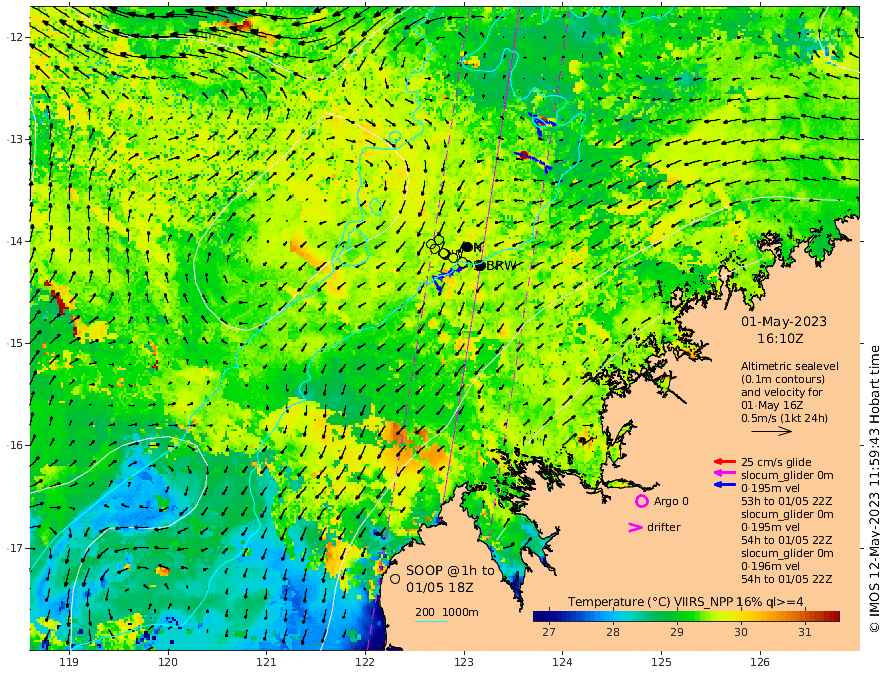880x680 pixels.
Task: Click latitude axis label -13
Action: [15, 139]
